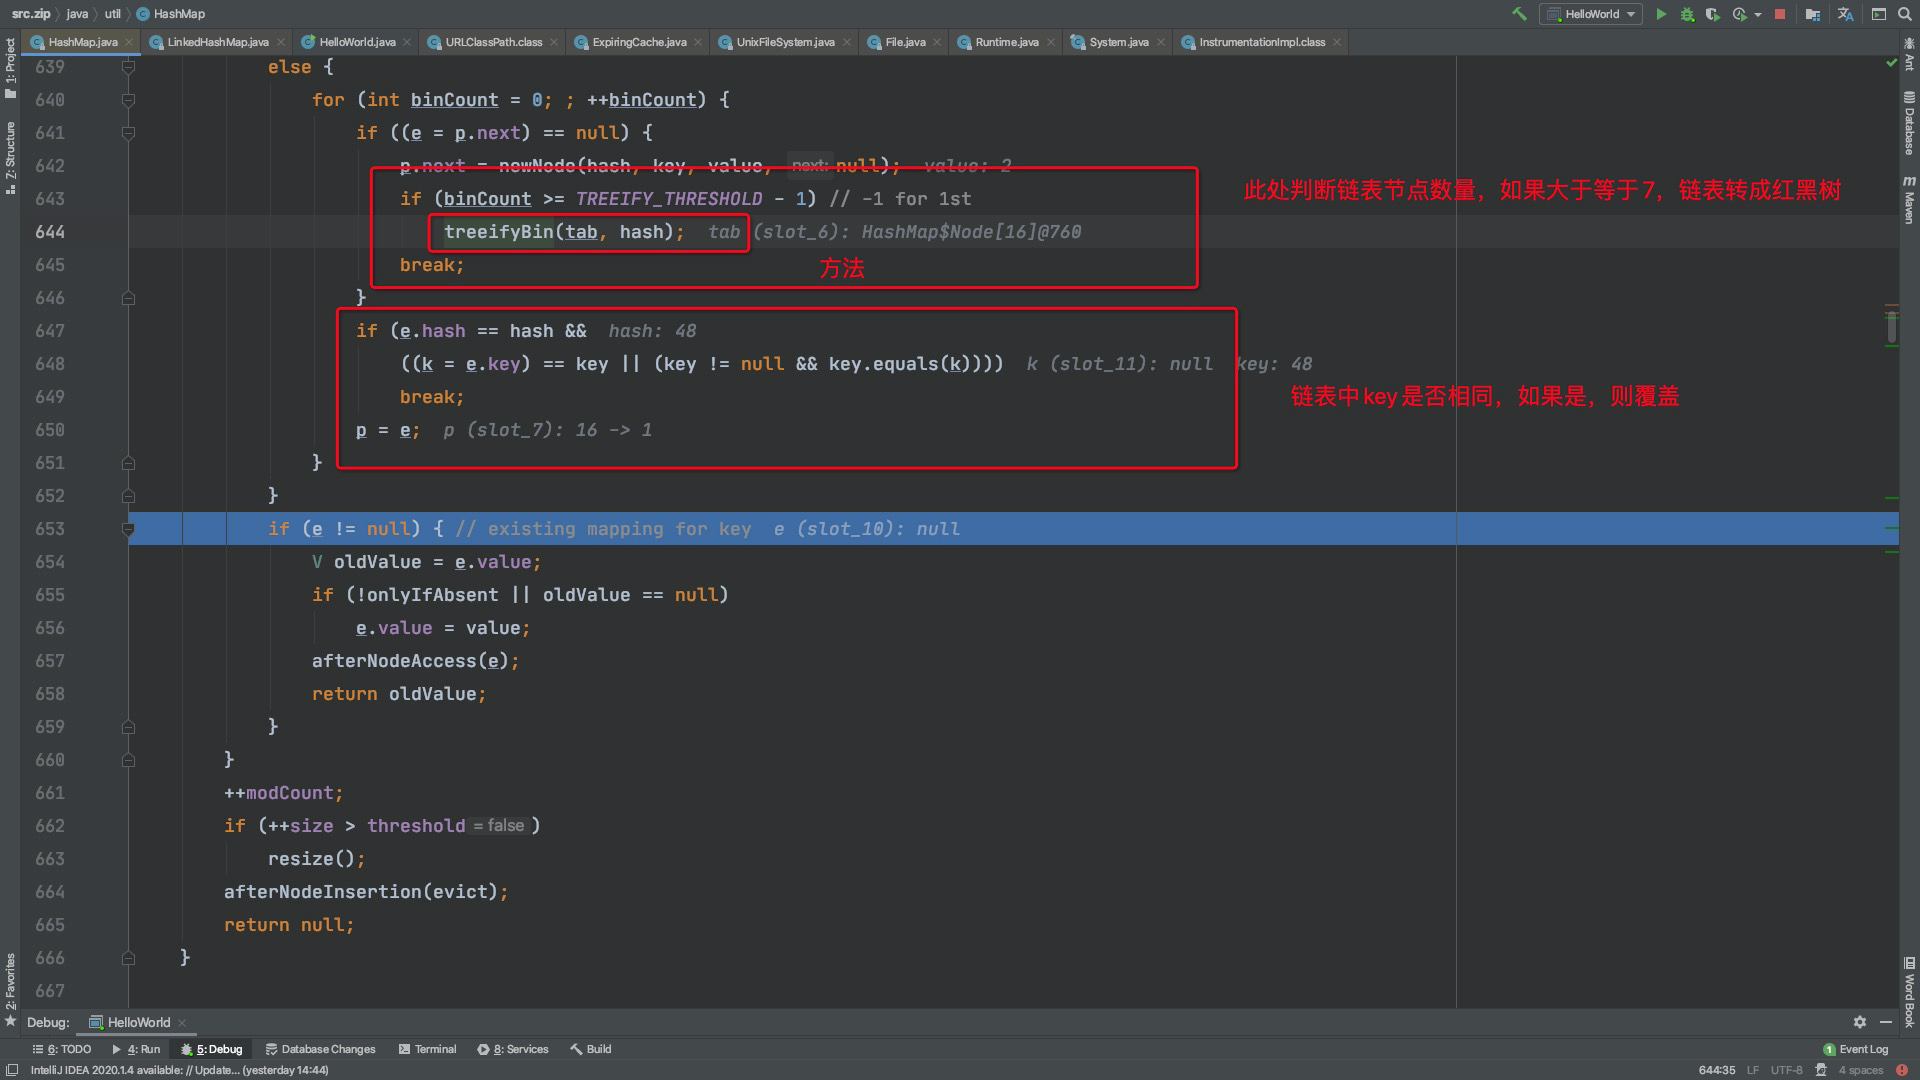The height and width of the screenshot is (1080, 1920).
Task: Click the HashMap class breadcrumb
Action: (x=171, y=14)
